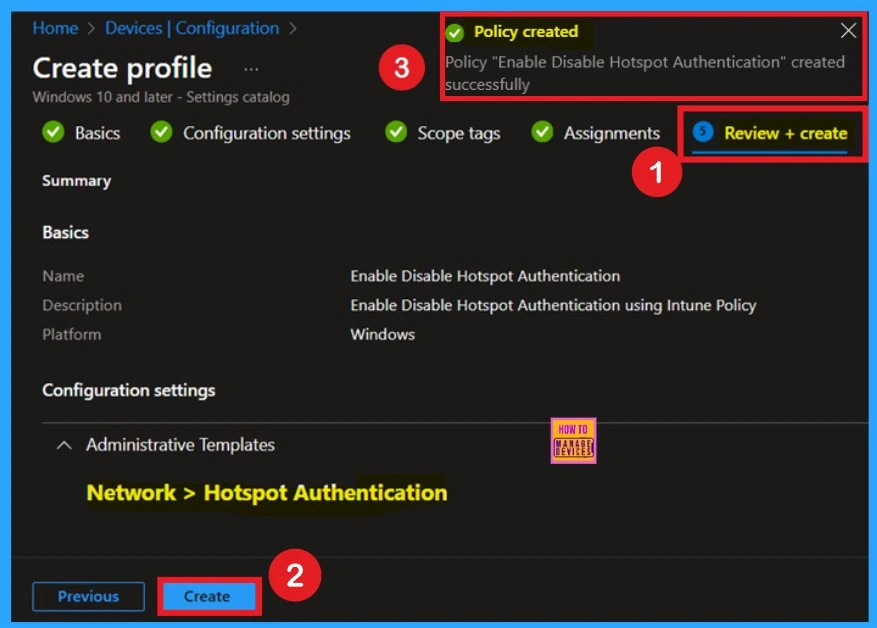This screenshot has width=877, height=628.
Task: Click the description value mentioning Intune Policy
Action: 553,305
